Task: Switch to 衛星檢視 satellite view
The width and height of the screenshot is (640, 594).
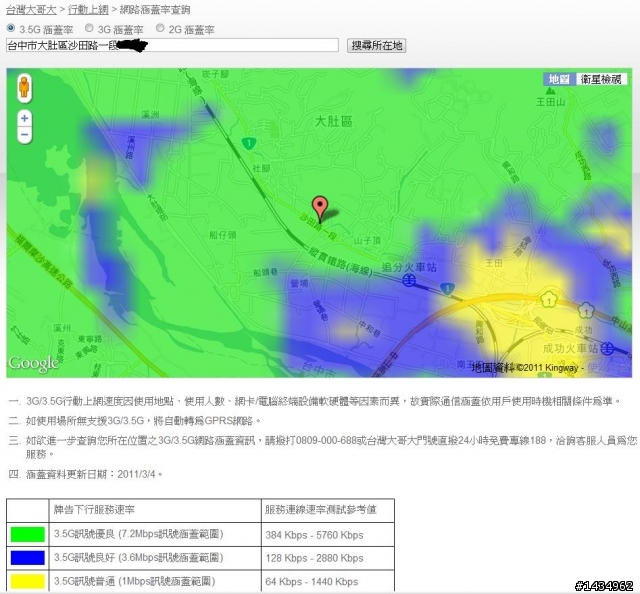Action: pyautogui.click(x=601, y=79)
